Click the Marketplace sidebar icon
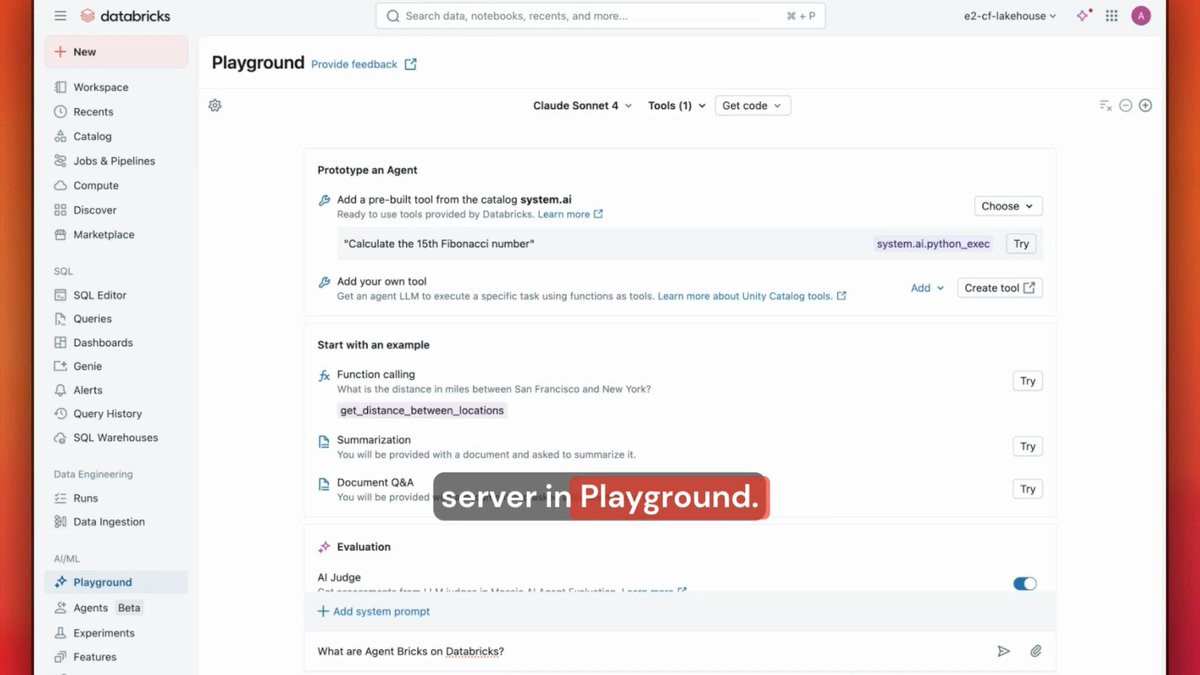The image size is (1200, 675). [x=61, y=234]
